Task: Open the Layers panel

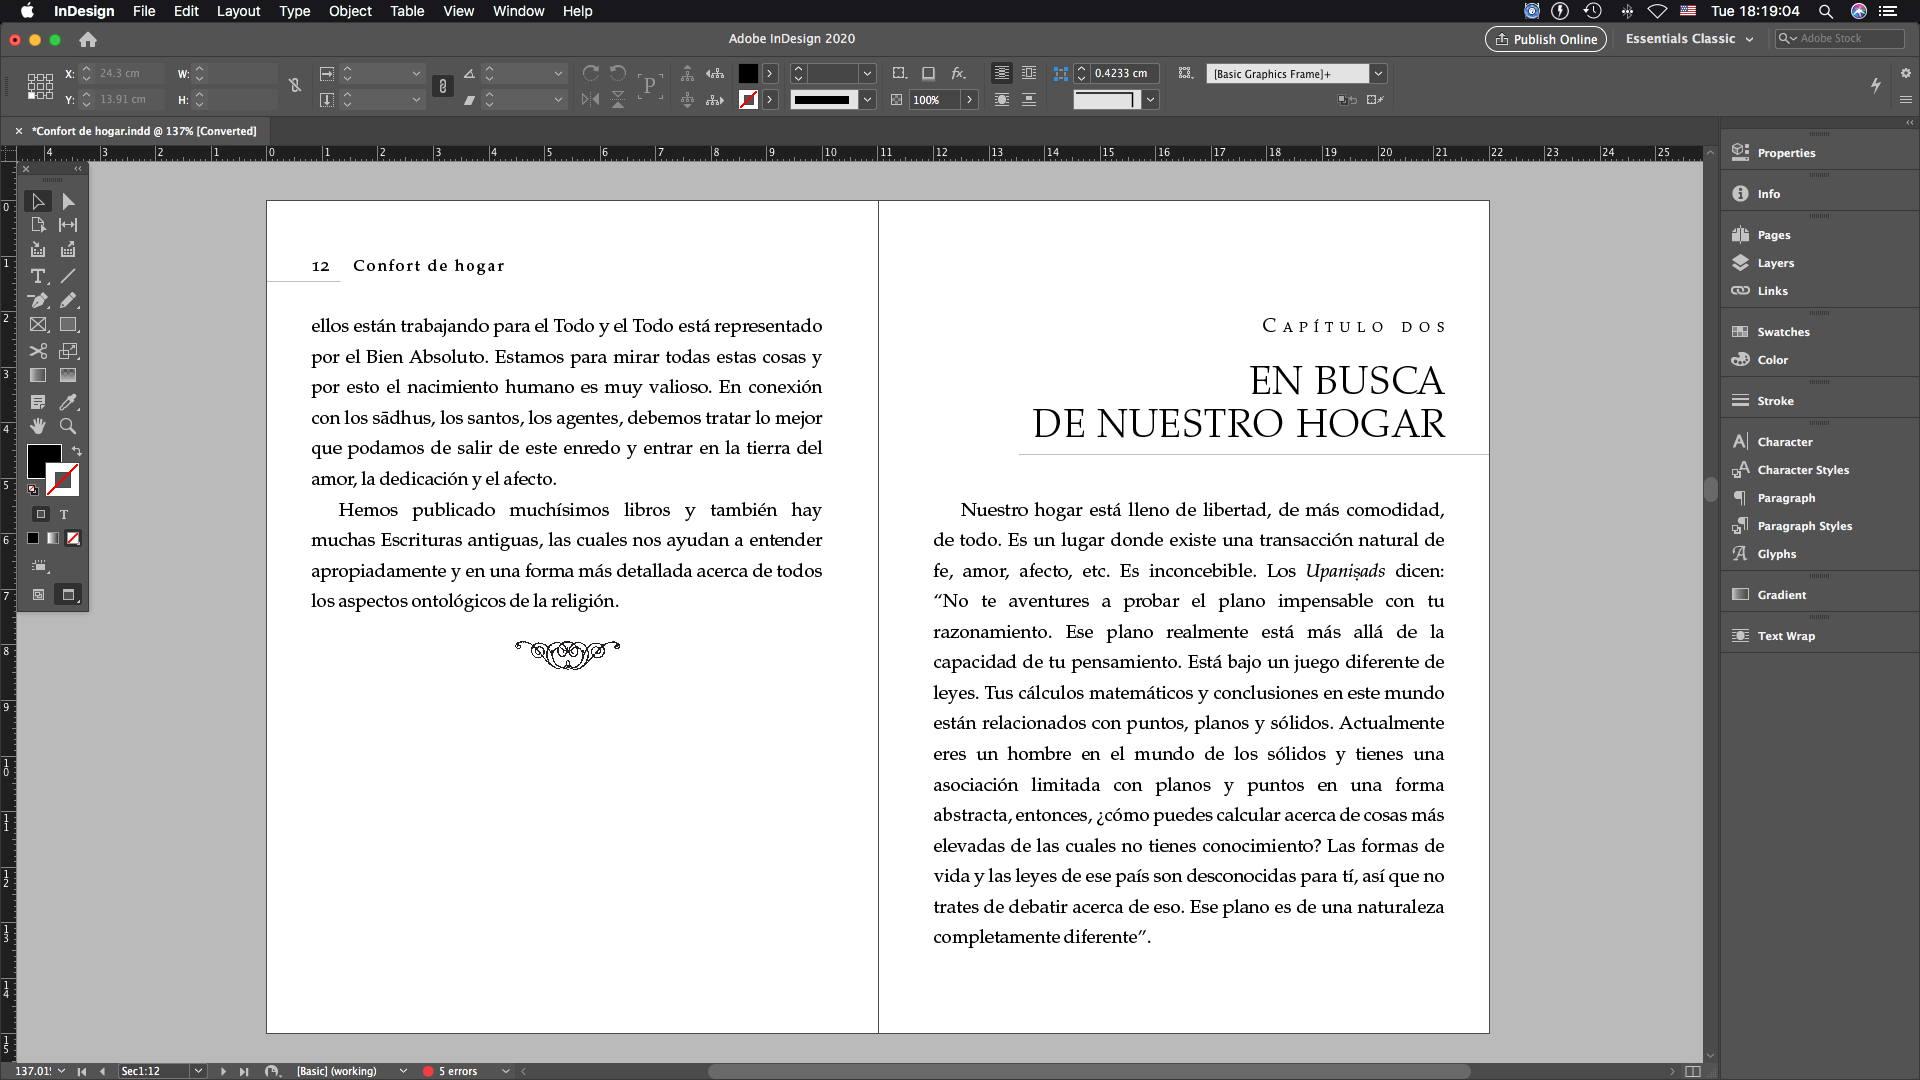Action: click(x=1775, y=263)
